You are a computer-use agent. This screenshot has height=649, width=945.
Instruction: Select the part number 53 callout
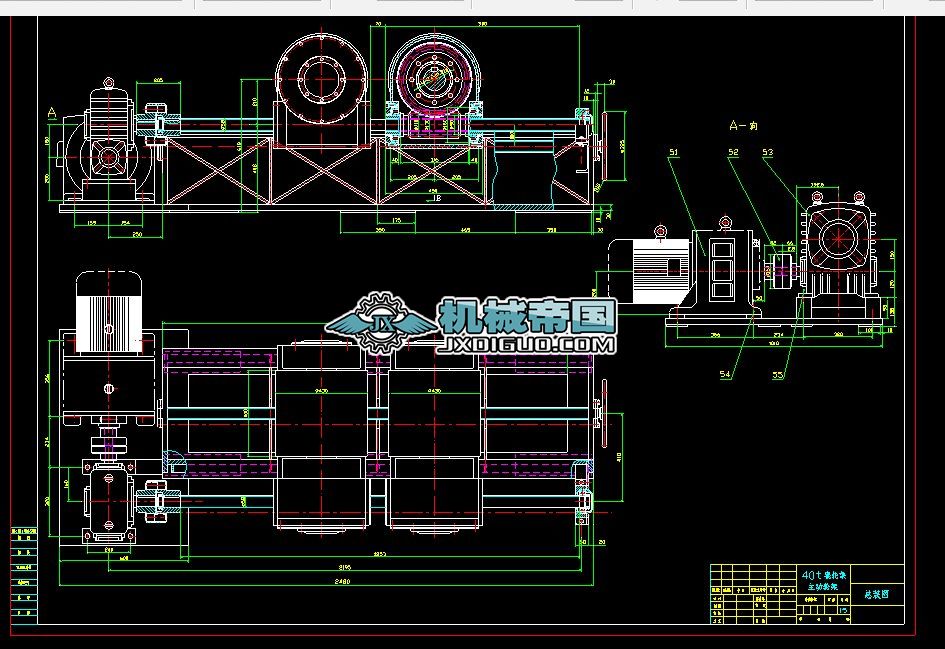click(x=767, y=152)
